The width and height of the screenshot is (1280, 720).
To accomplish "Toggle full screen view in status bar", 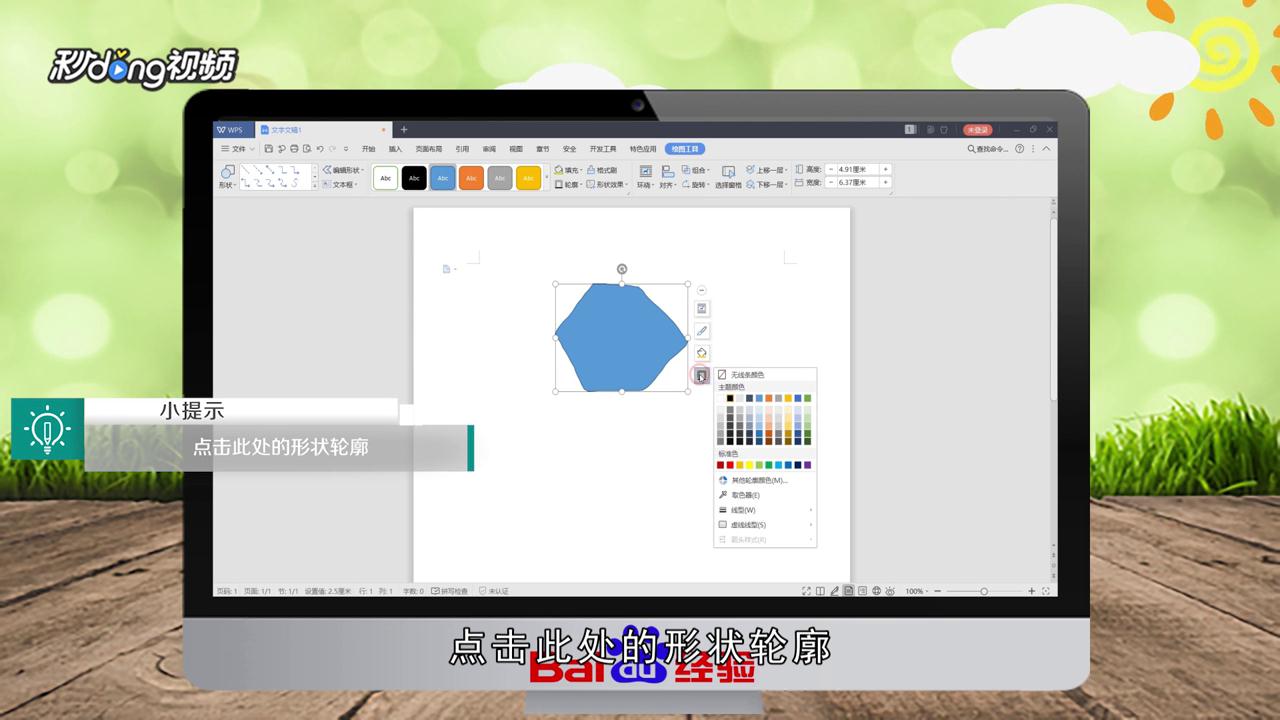I will (x=805, y=591).
